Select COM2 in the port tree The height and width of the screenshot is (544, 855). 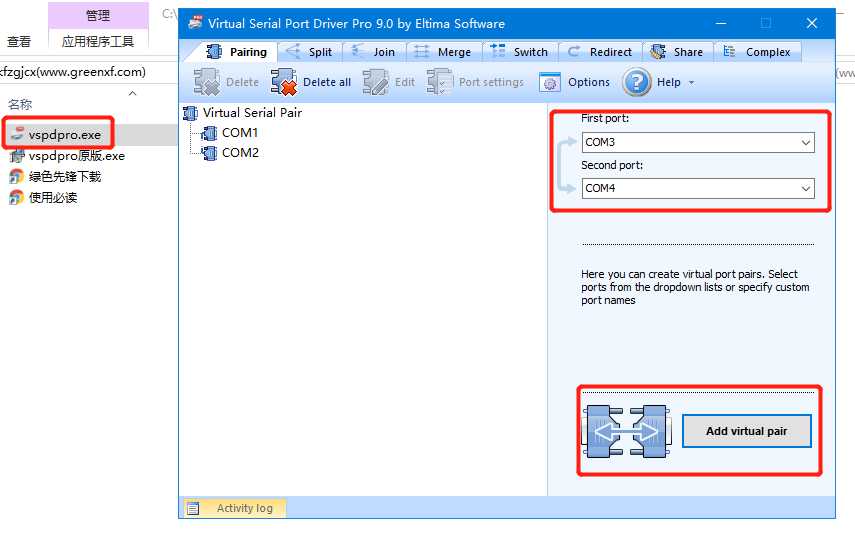click(240, 153)
